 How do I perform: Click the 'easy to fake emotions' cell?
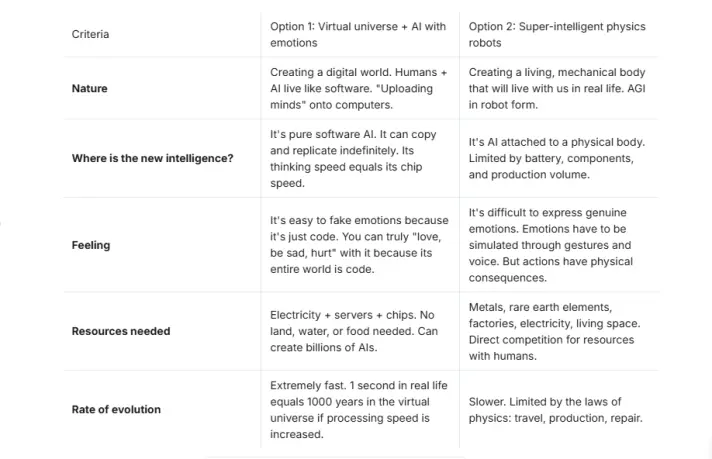359,245
